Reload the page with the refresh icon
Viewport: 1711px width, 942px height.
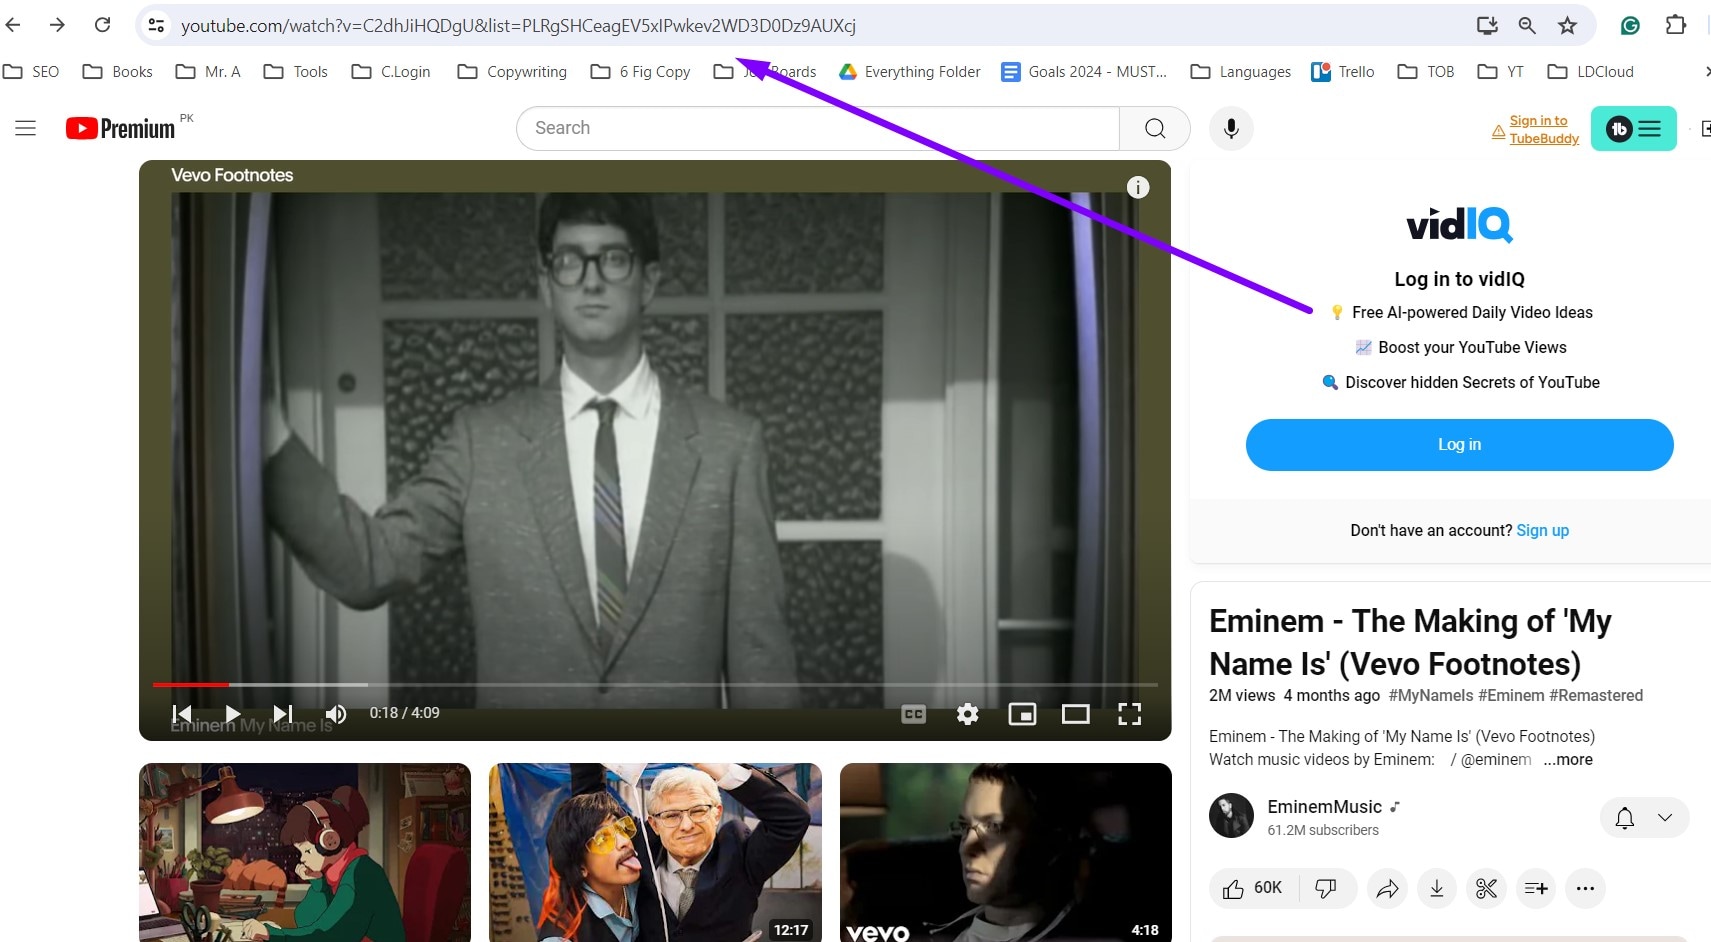[102, 25]
